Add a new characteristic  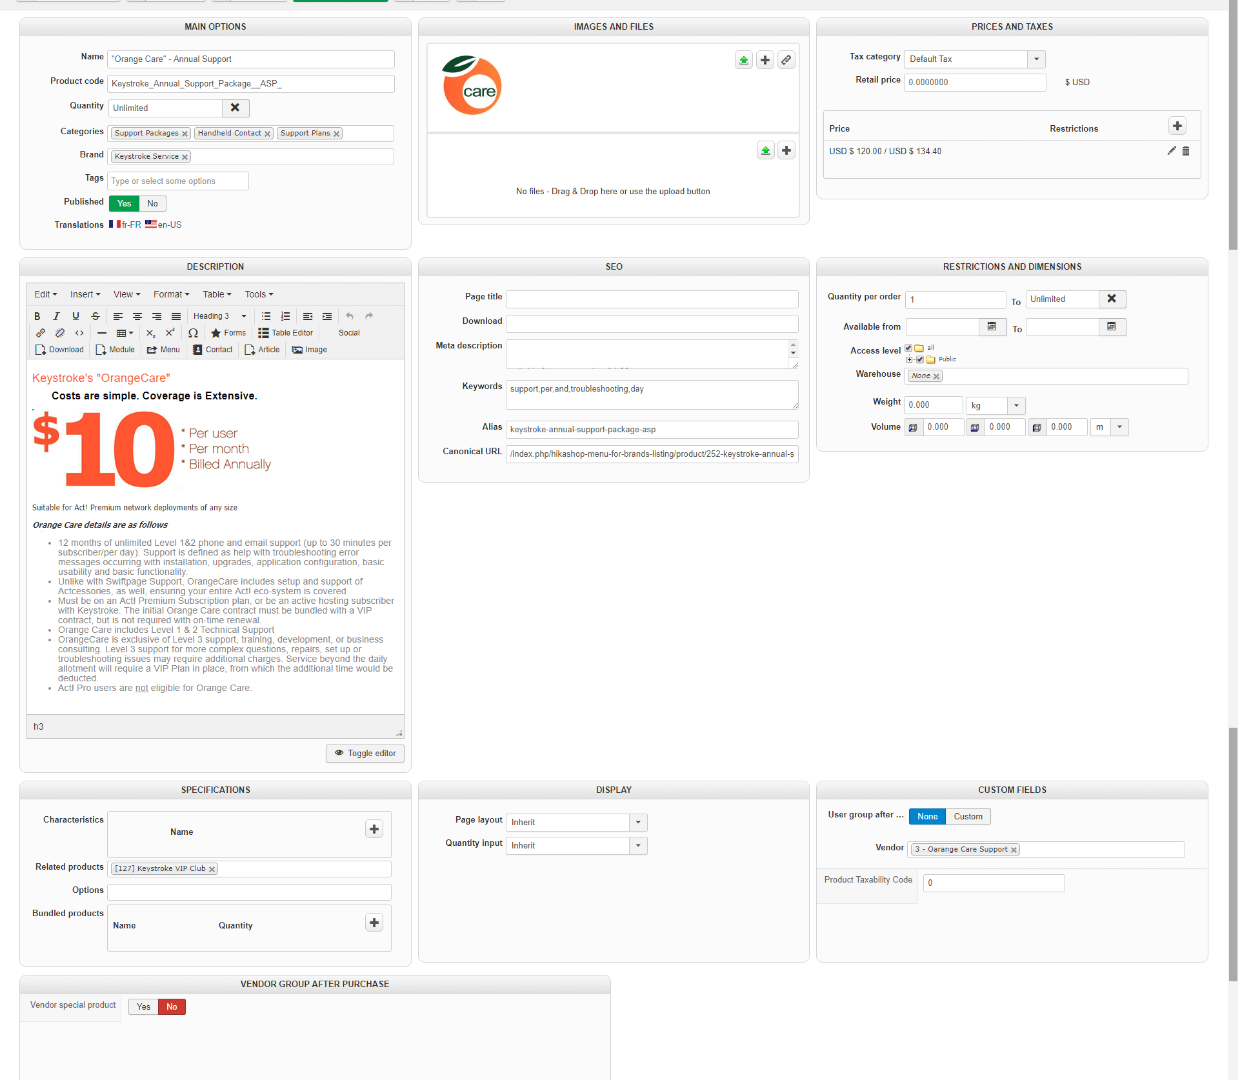click(374, 829)
